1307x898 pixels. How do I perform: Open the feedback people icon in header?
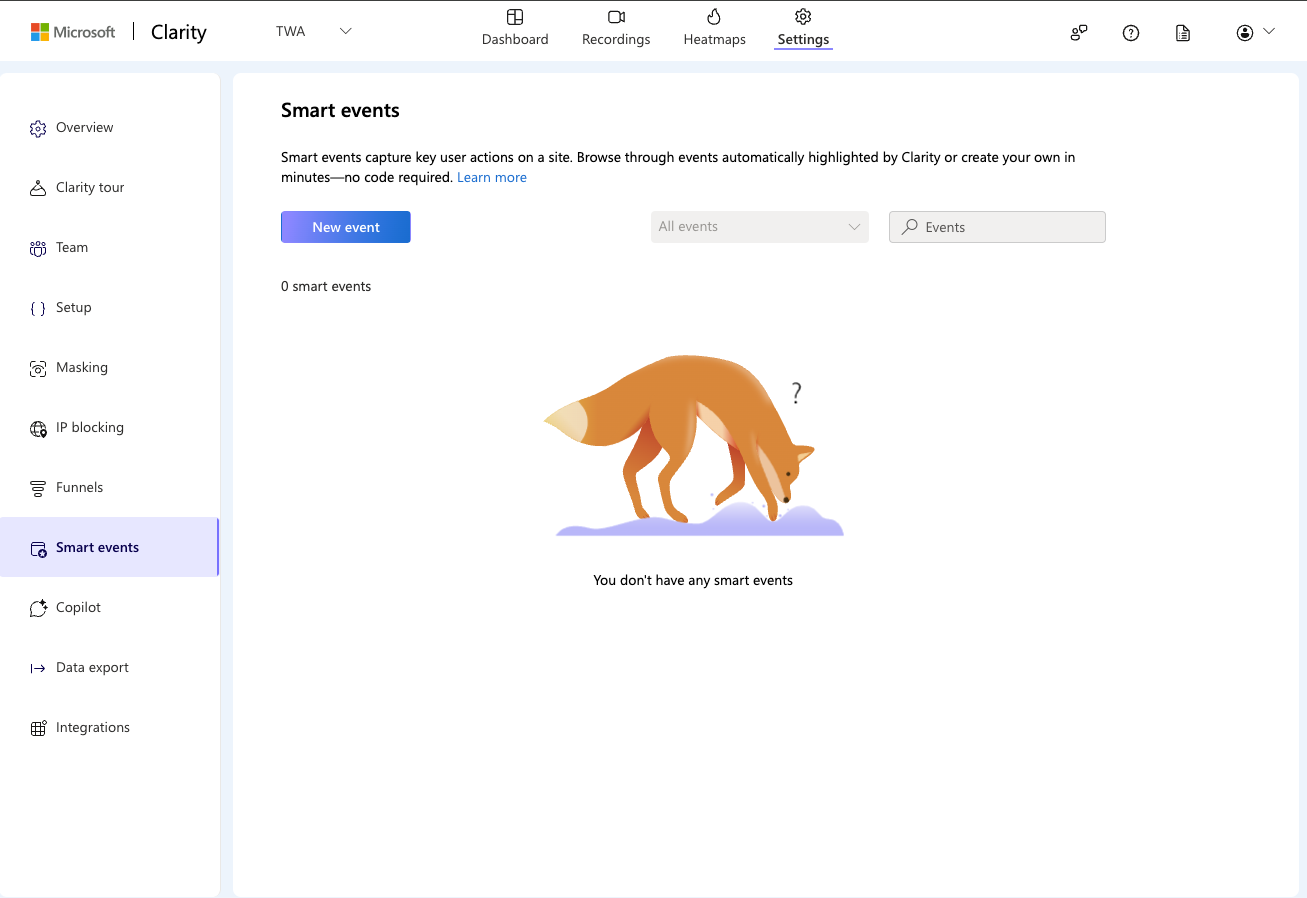[1079, 33]
